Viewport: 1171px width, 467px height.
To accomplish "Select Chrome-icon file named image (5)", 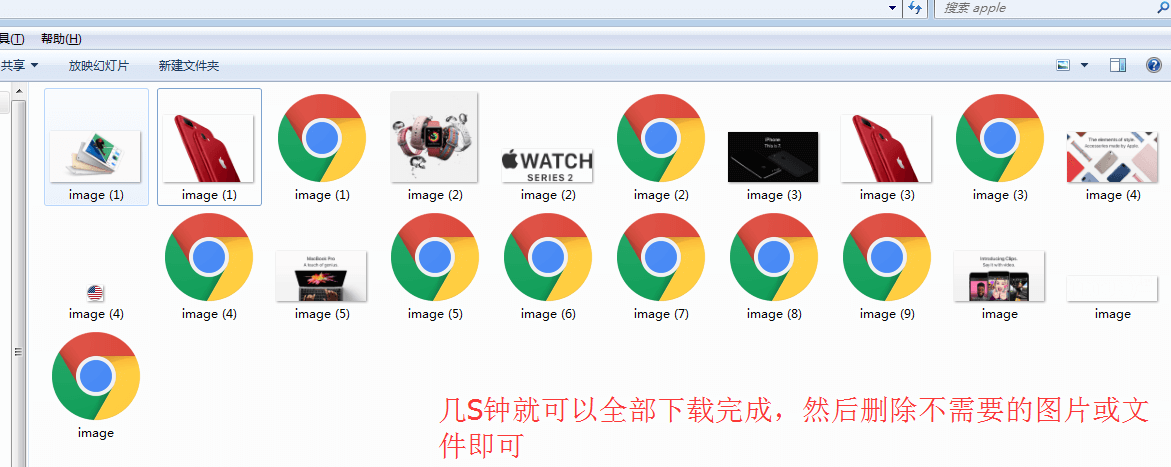I will pos(435,266).
